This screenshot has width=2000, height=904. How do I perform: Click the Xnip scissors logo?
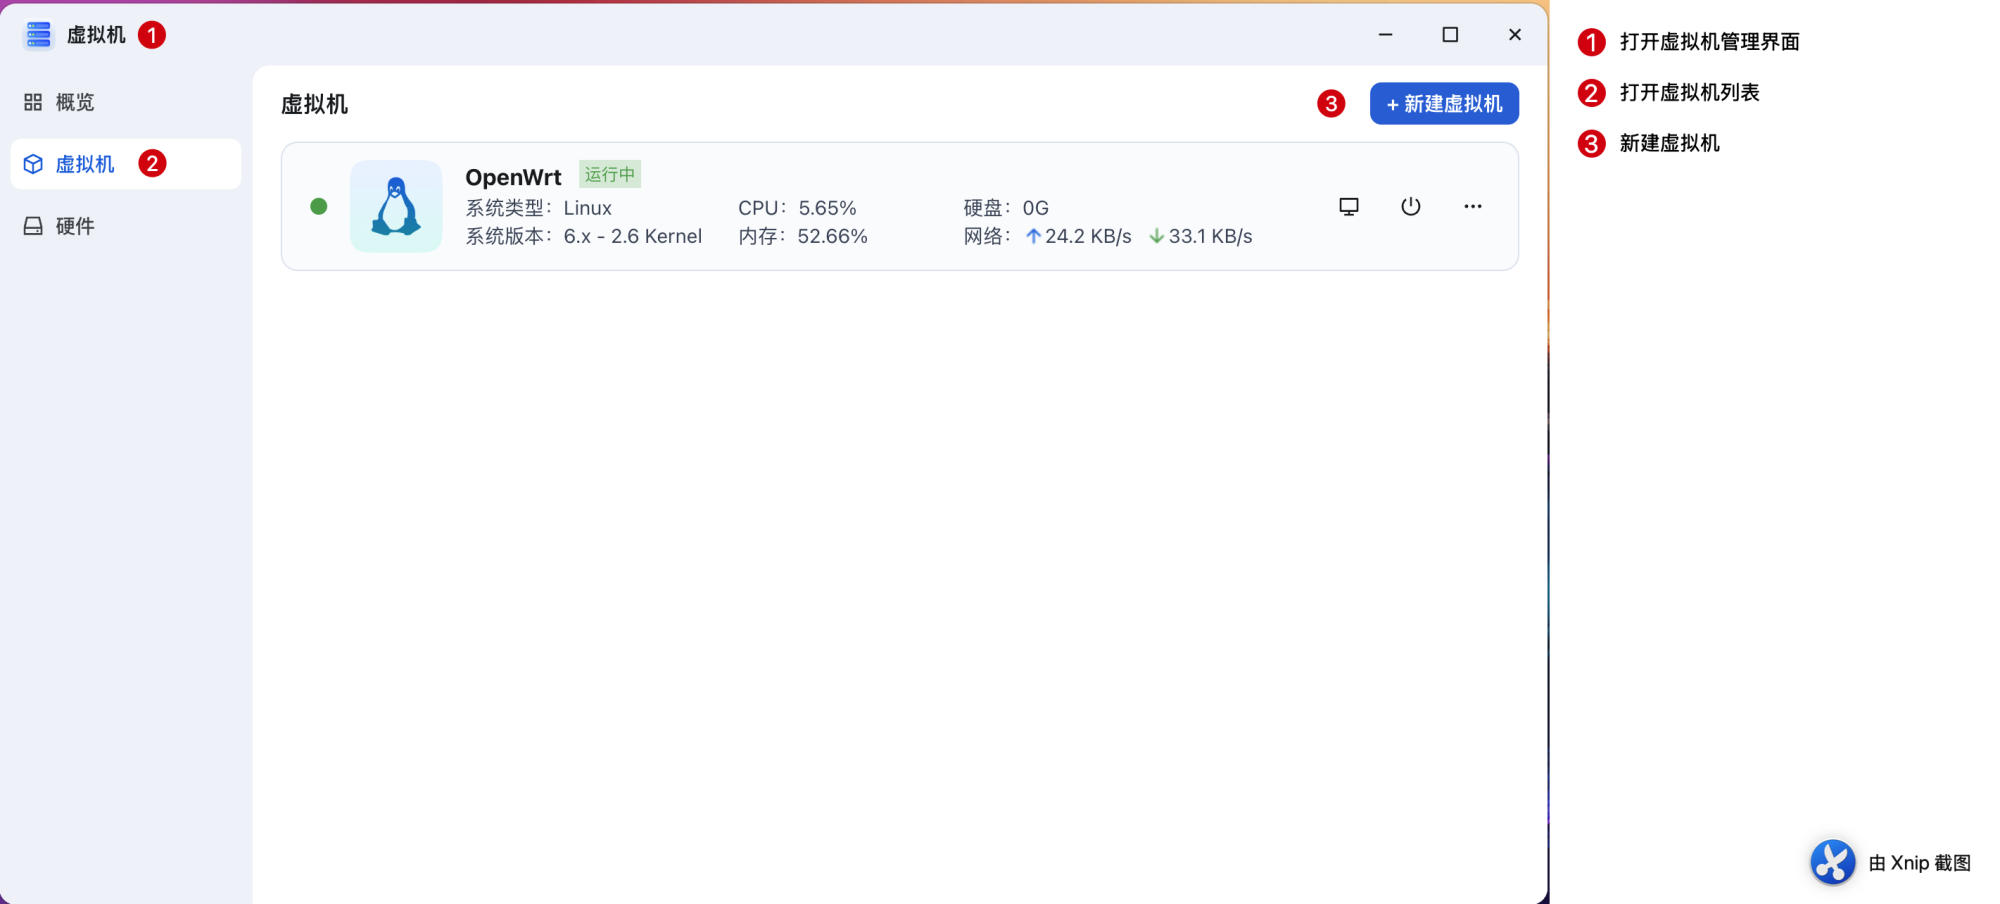click(1832, 862)
